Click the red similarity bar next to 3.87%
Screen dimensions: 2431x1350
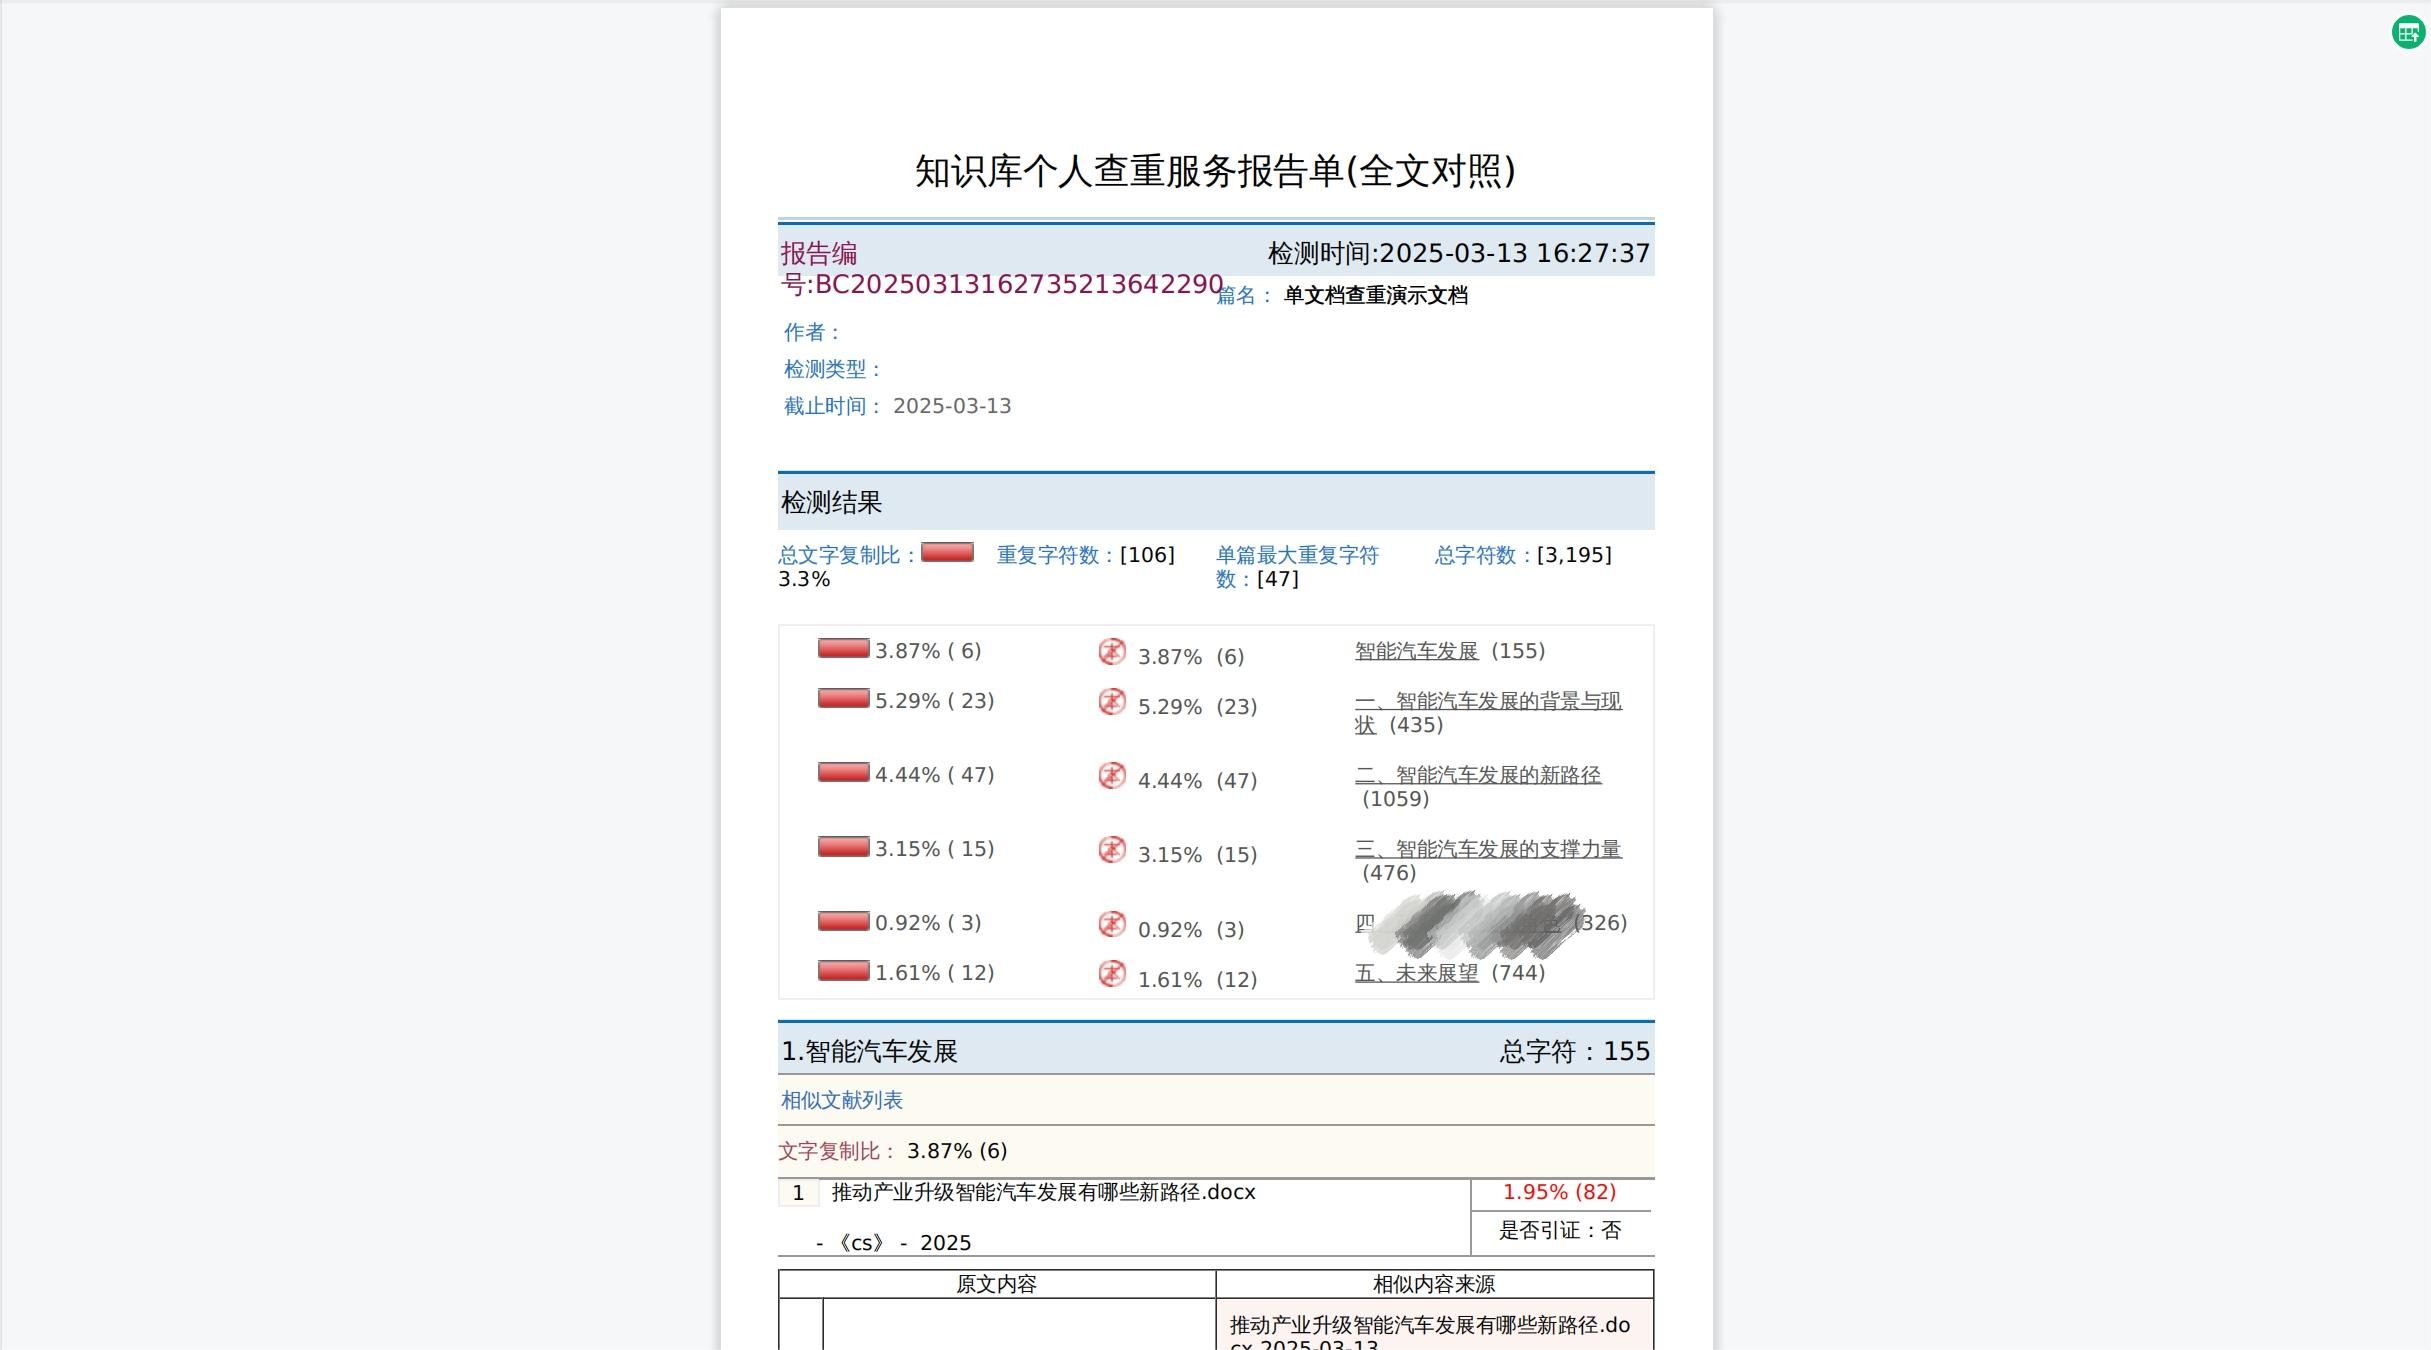click(x=843, y=648)
